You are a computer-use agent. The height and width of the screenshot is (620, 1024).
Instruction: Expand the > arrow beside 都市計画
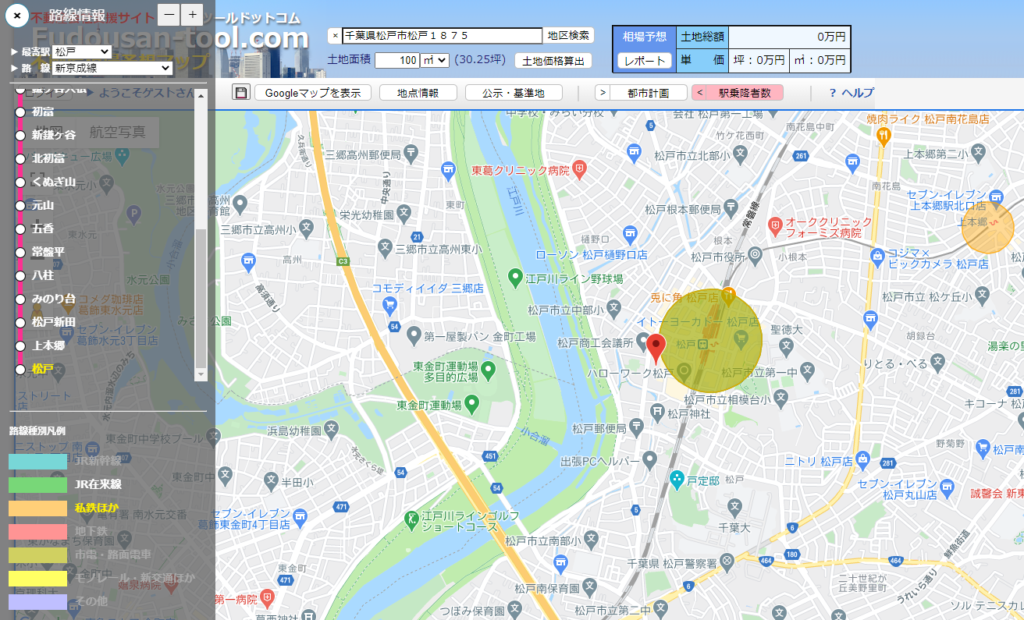tap(602, 93)
